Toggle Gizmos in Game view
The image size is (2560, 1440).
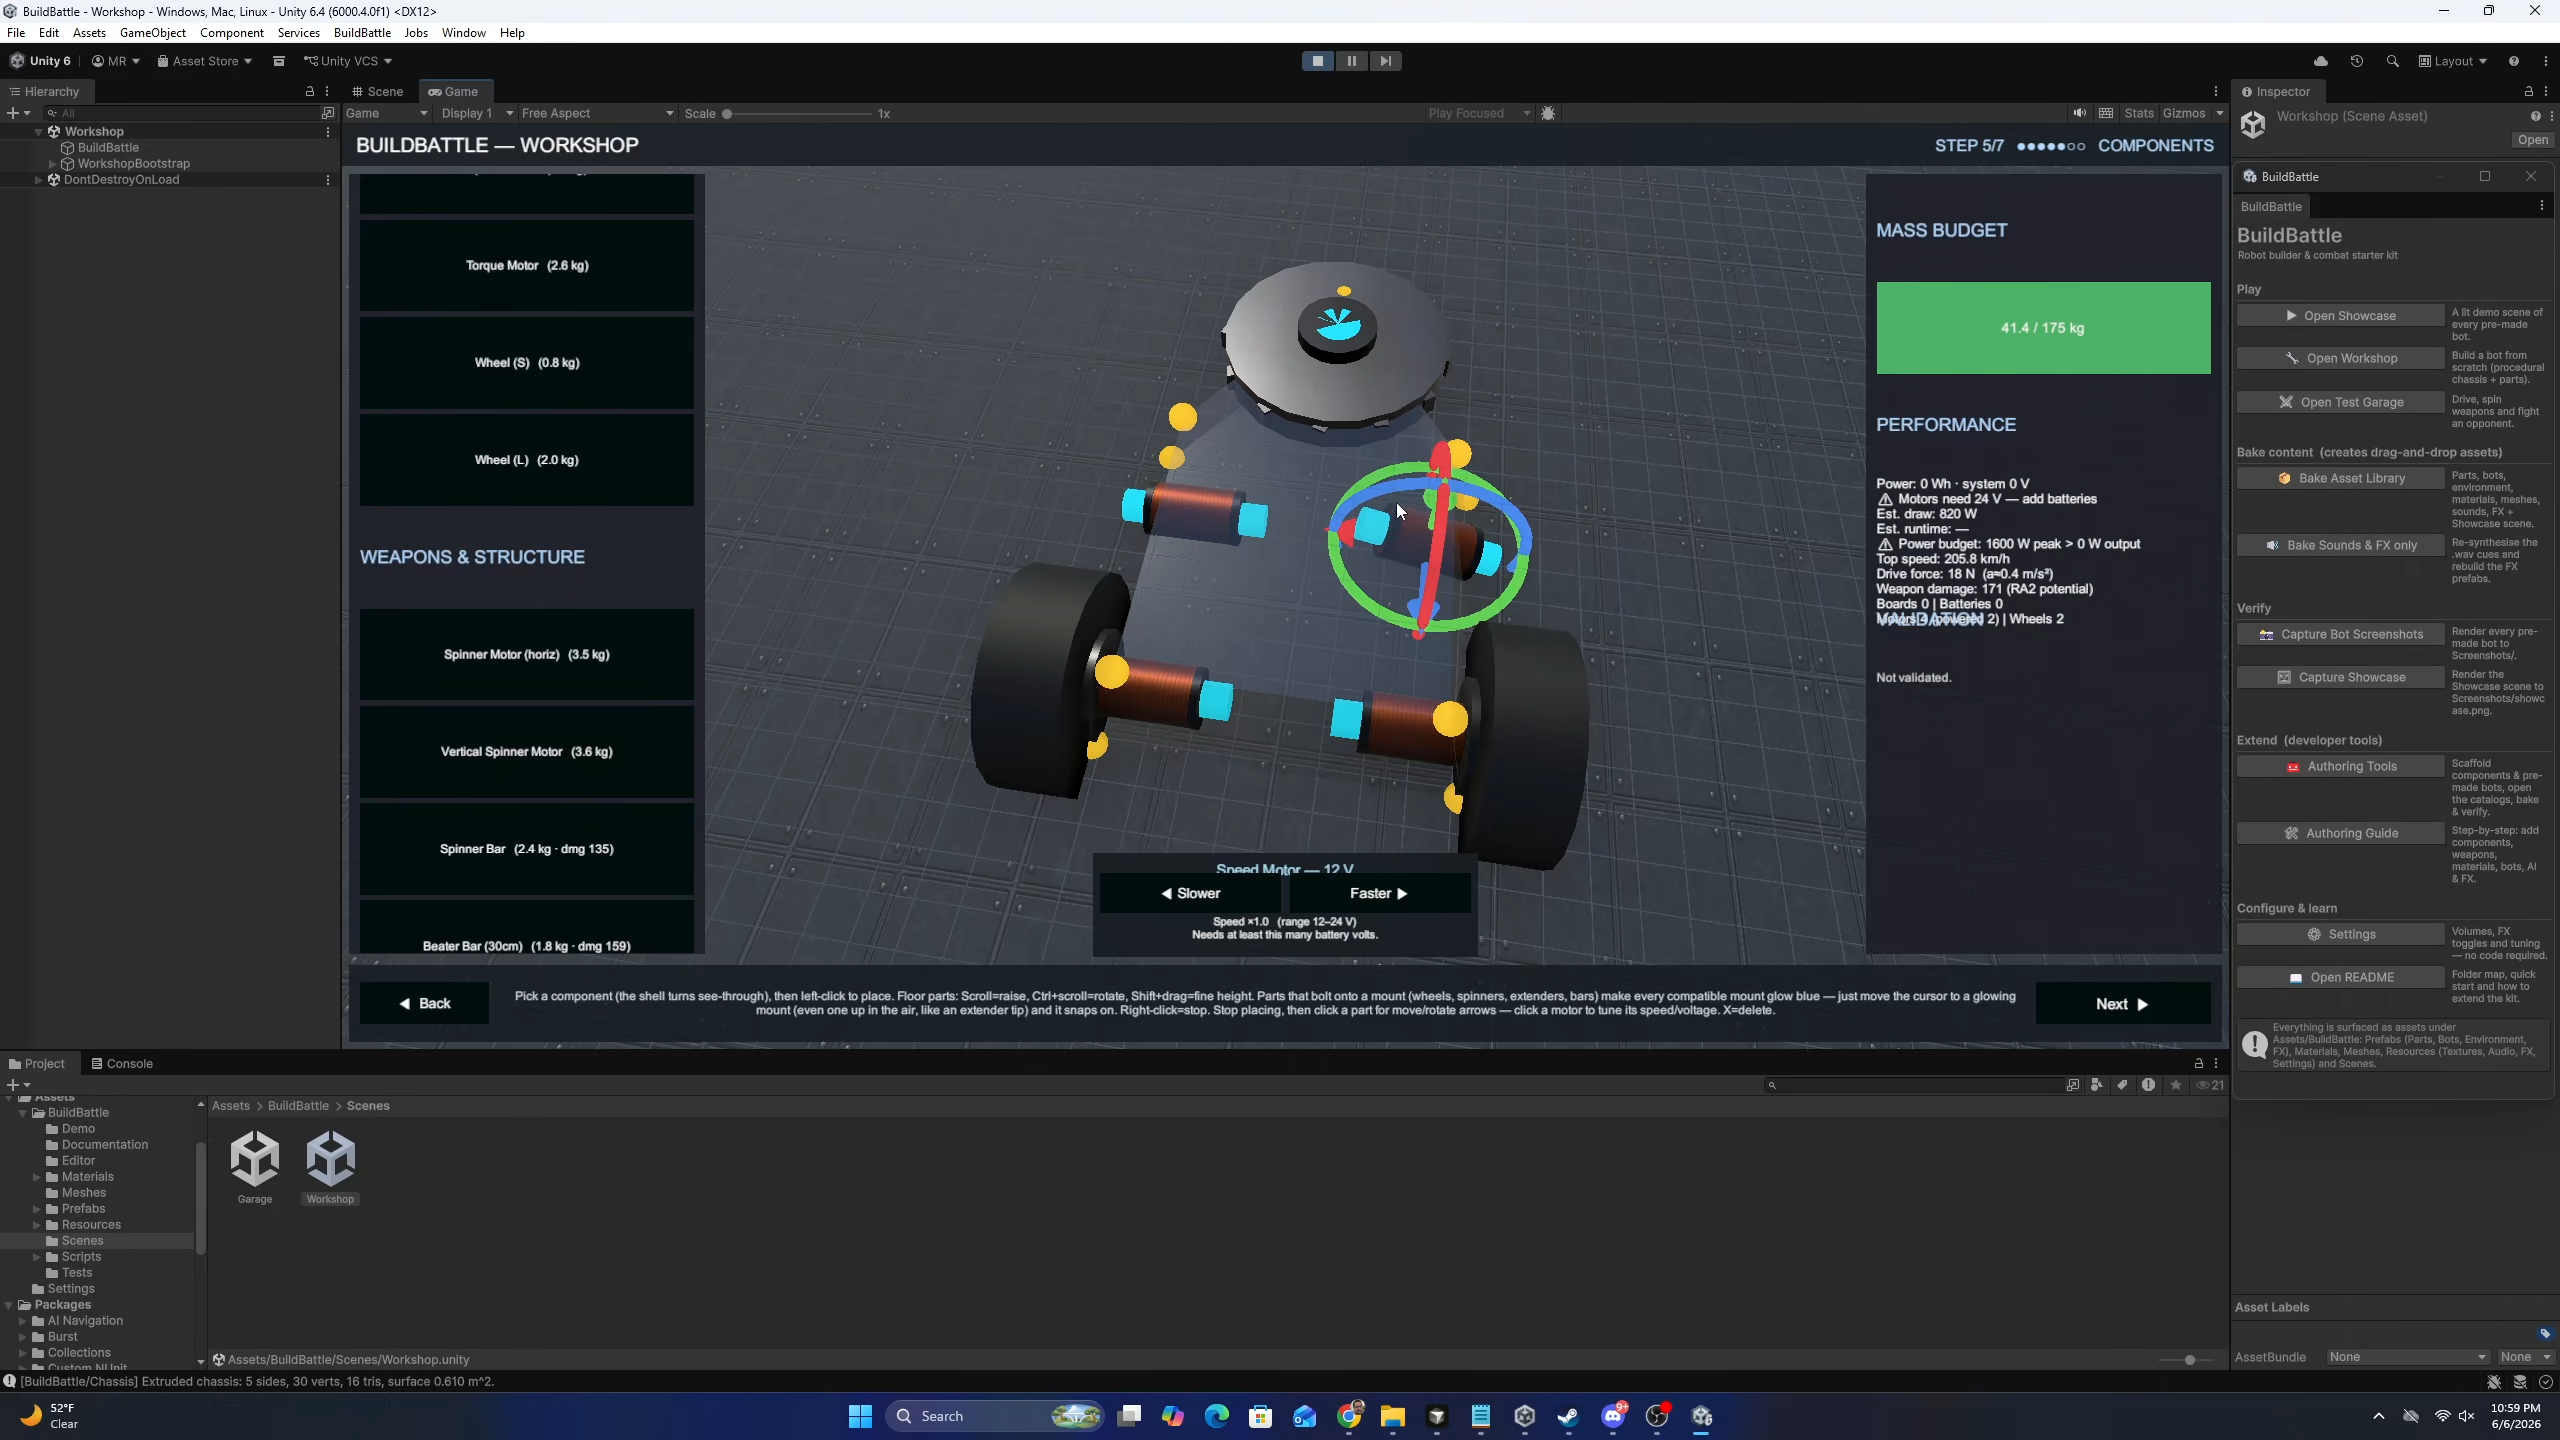(x=2184, y=113)
